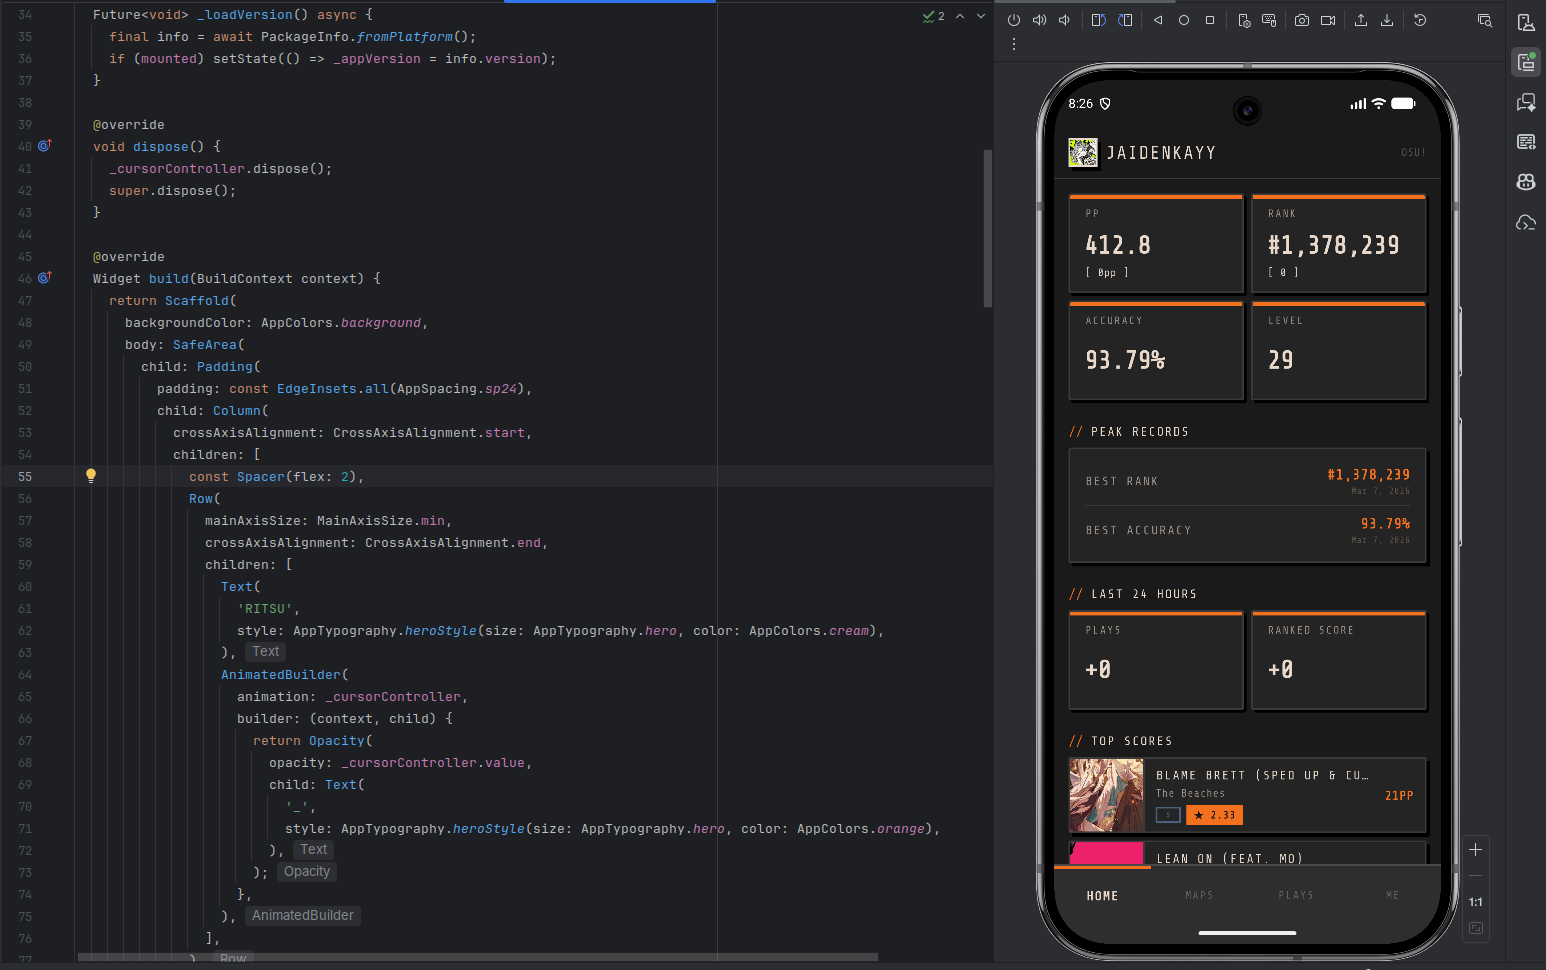Click the BLAME BRETT album art thumbnail
The height and width of the screenshot is (970, 1546).
click(x=1106, y=795)
